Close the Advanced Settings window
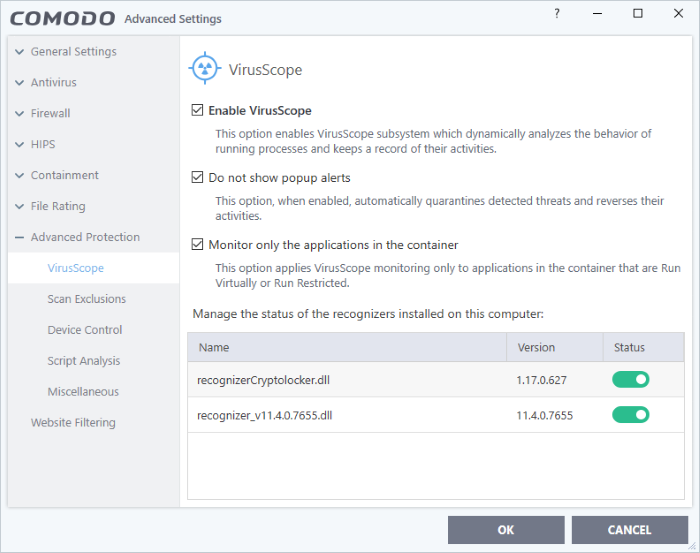The image size is (700, 553). point(678,13)
